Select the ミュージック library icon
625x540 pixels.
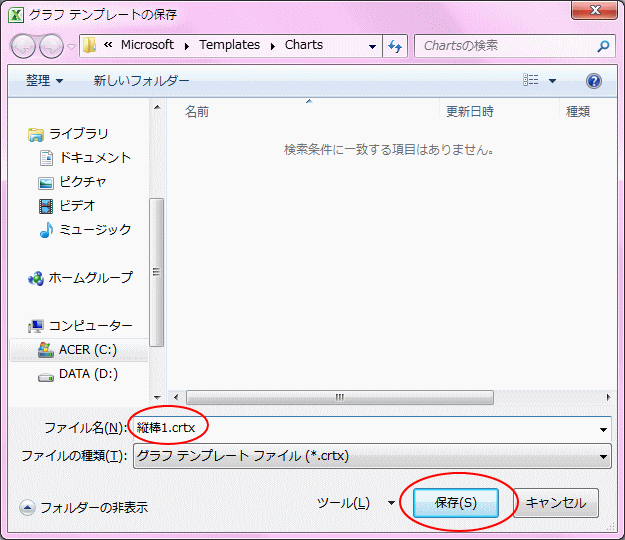(x=46, y=230)
